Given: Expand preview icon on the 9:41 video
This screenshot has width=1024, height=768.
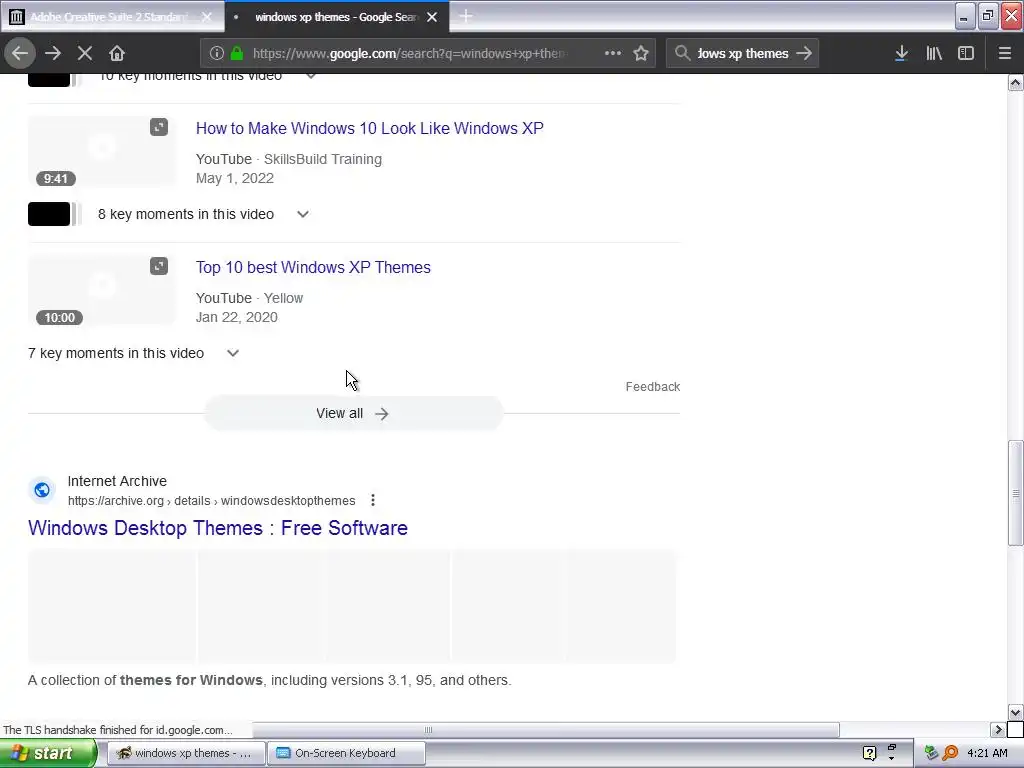Looking at the screenshot, I should tap(159, 127).
